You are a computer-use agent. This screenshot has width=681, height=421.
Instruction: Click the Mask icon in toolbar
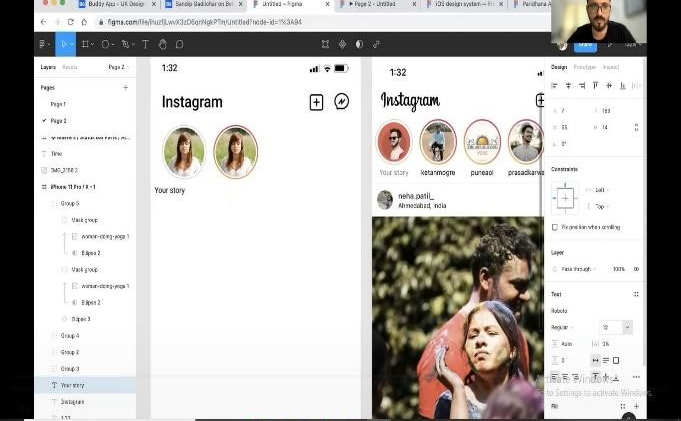tap(359, 44)
